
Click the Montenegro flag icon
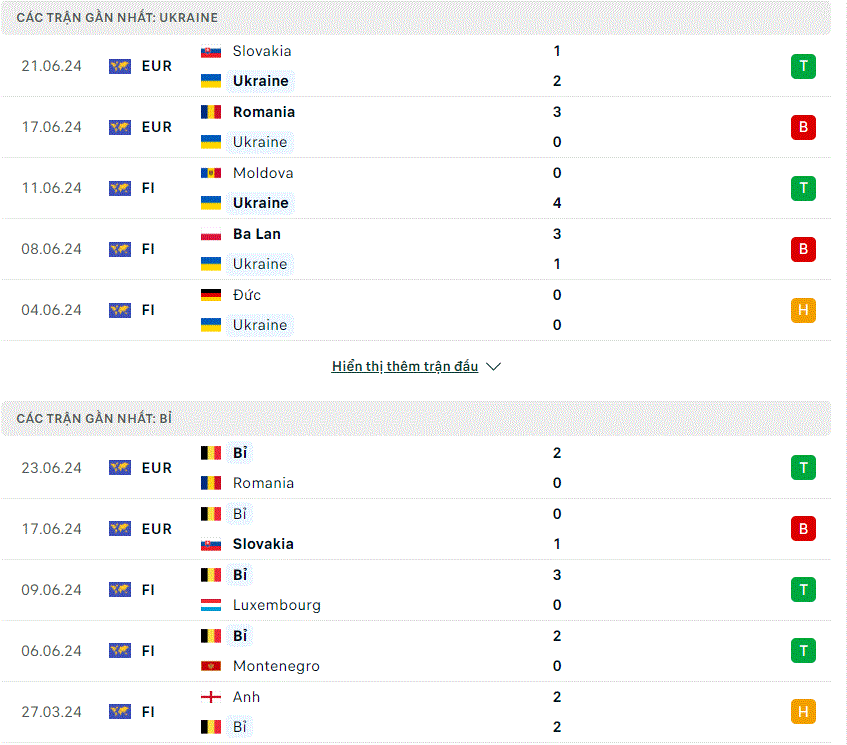coord(211,666)
